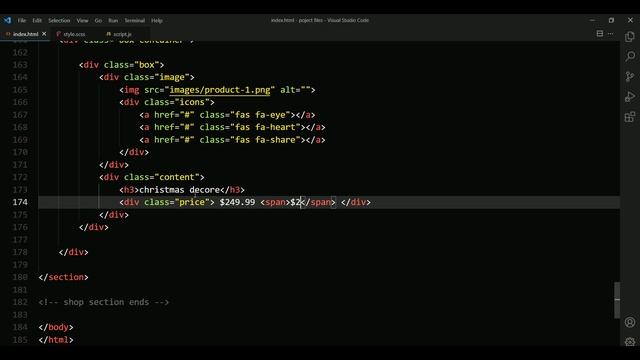The width and height of the screenshot is (640, 360).
Task: Open the Source Control view
Action: [630, 76]
